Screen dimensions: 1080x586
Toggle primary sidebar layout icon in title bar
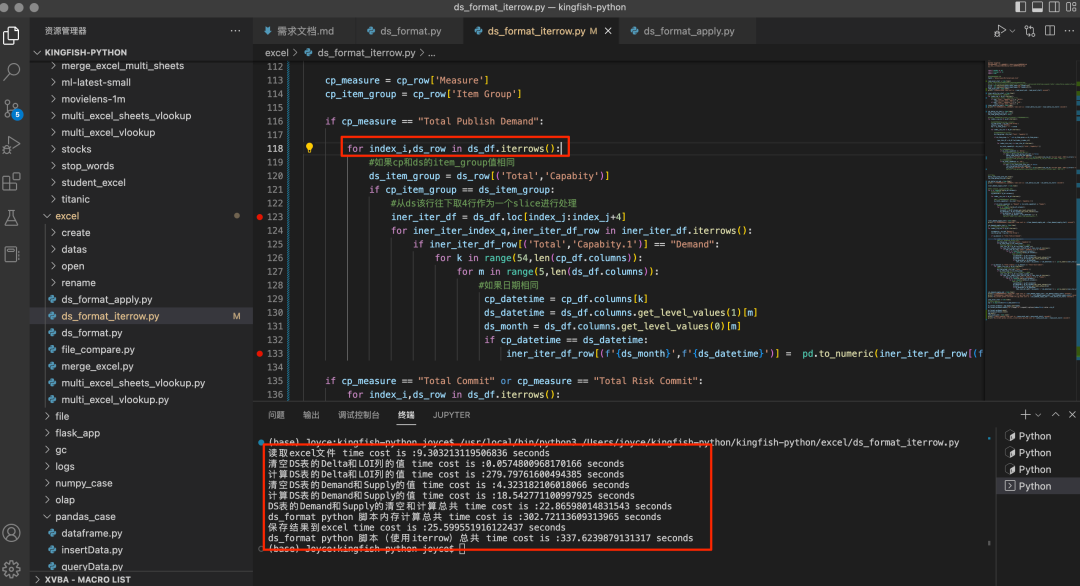(x=1021, y=7)
